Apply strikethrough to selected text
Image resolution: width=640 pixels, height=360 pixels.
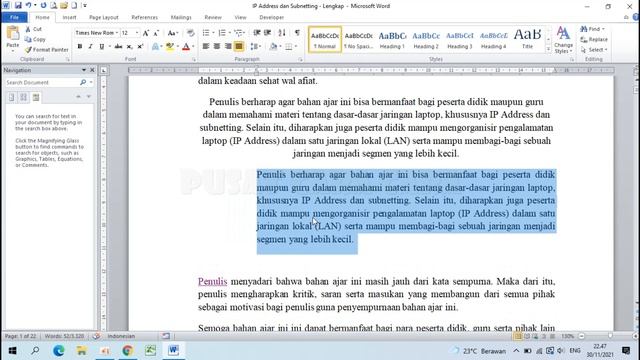(118, 47)
